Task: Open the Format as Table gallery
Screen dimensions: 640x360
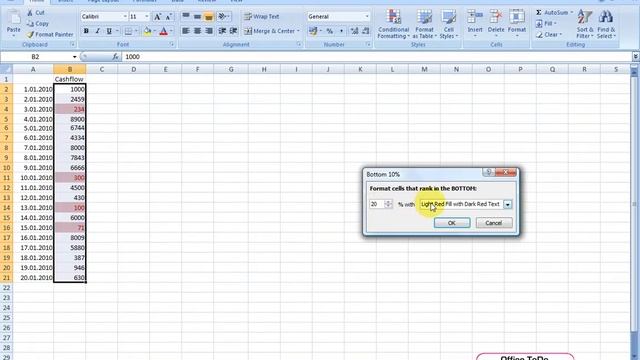Action: tap(424, 24)
